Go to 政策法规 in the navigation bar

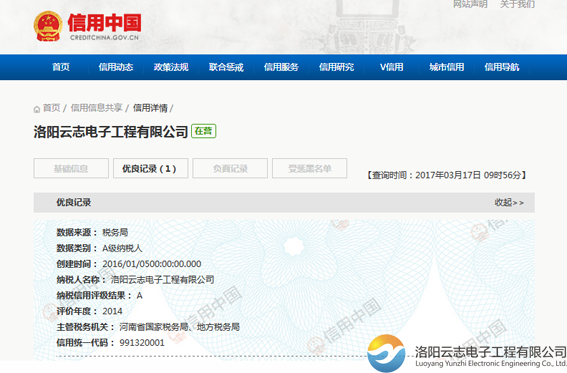tap(171, 67)
